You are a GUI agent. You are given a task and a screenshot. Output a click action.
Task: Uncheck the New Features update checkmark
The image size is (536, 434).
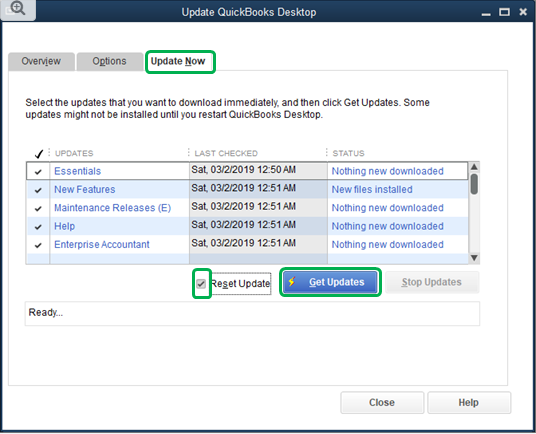point(38,190)
